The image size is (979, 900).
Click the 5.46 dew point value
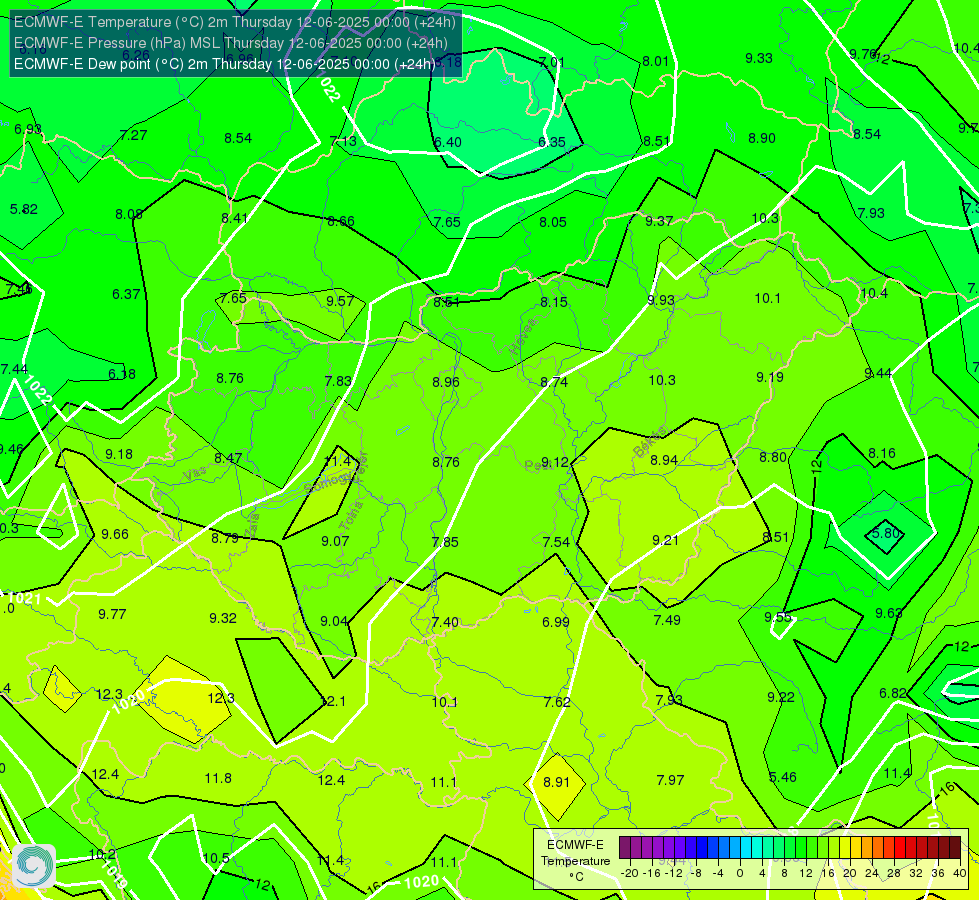click(x=782, y=777)
